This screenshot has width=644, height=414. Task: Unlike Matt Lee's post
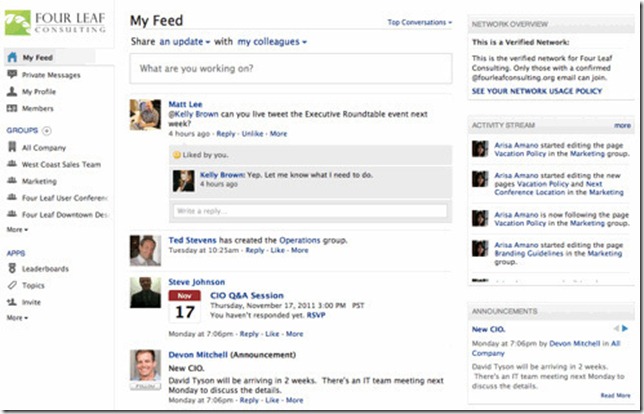pos(253,133)
